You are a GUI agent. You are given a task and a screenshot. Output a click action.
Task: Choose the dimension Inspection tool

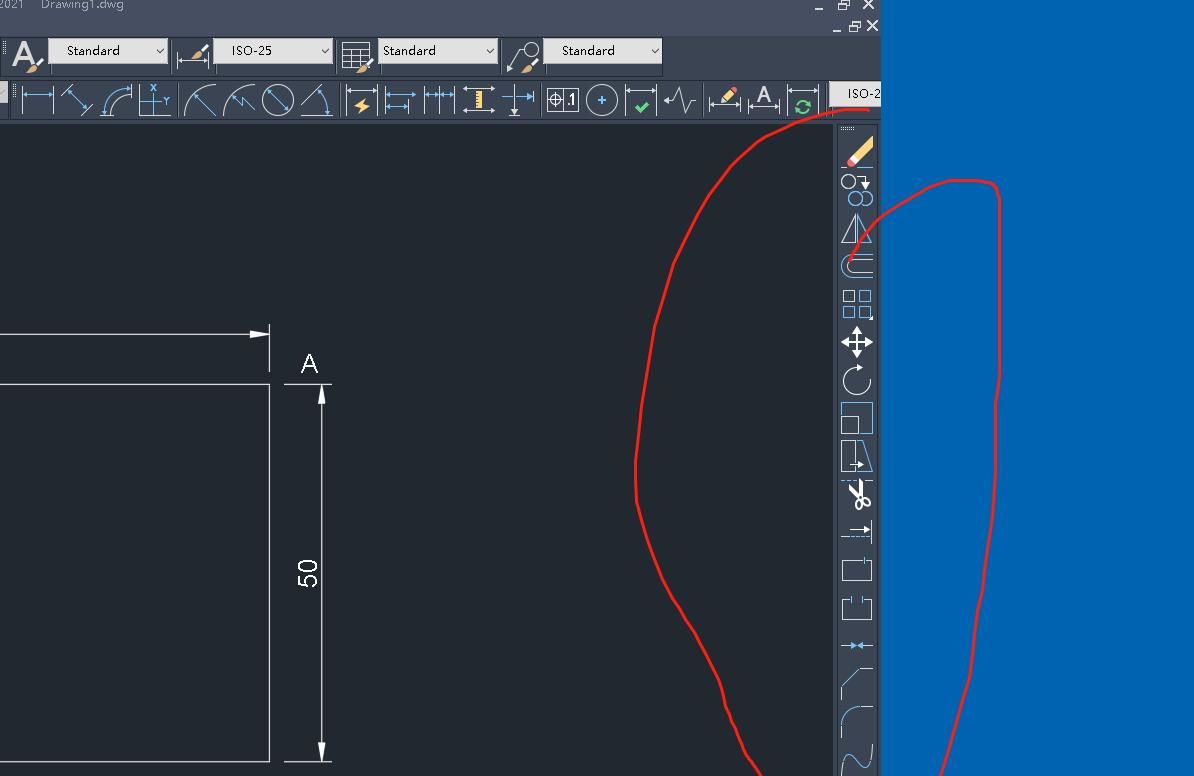(640, 100)
